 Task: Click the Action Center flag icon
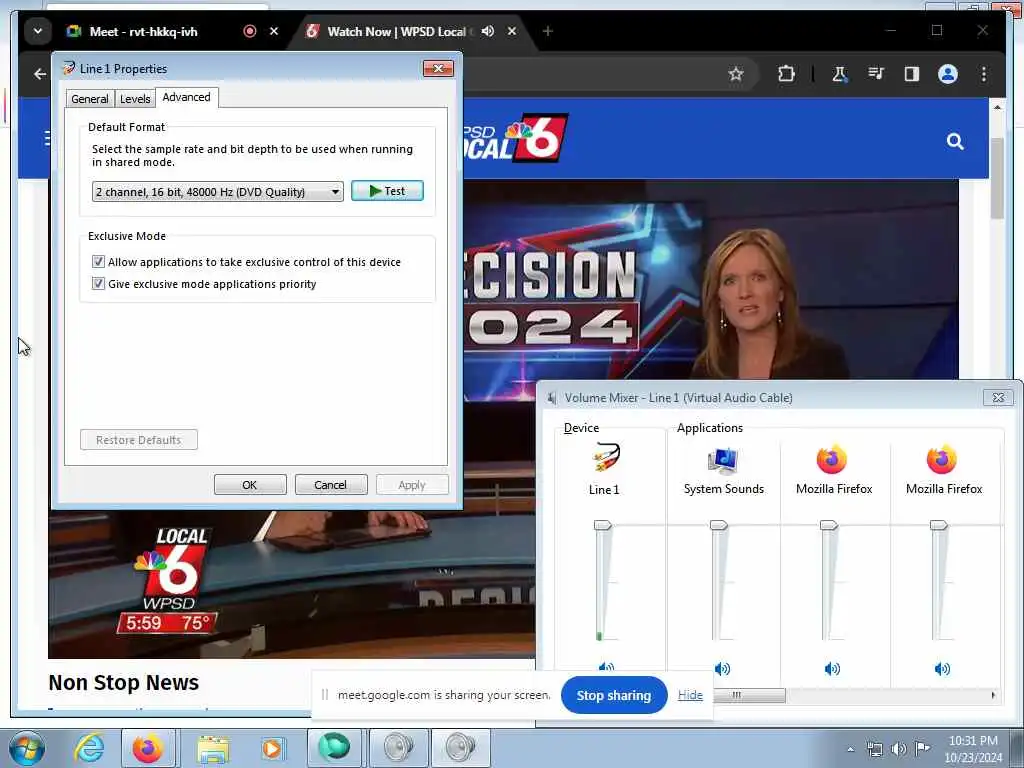[922, 748]
